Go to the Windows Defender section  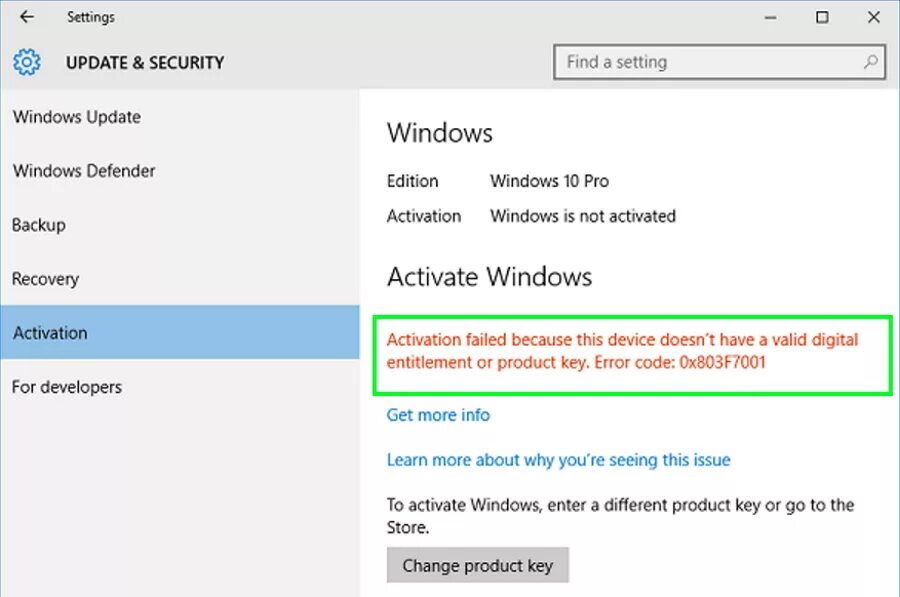click(84, 171)
